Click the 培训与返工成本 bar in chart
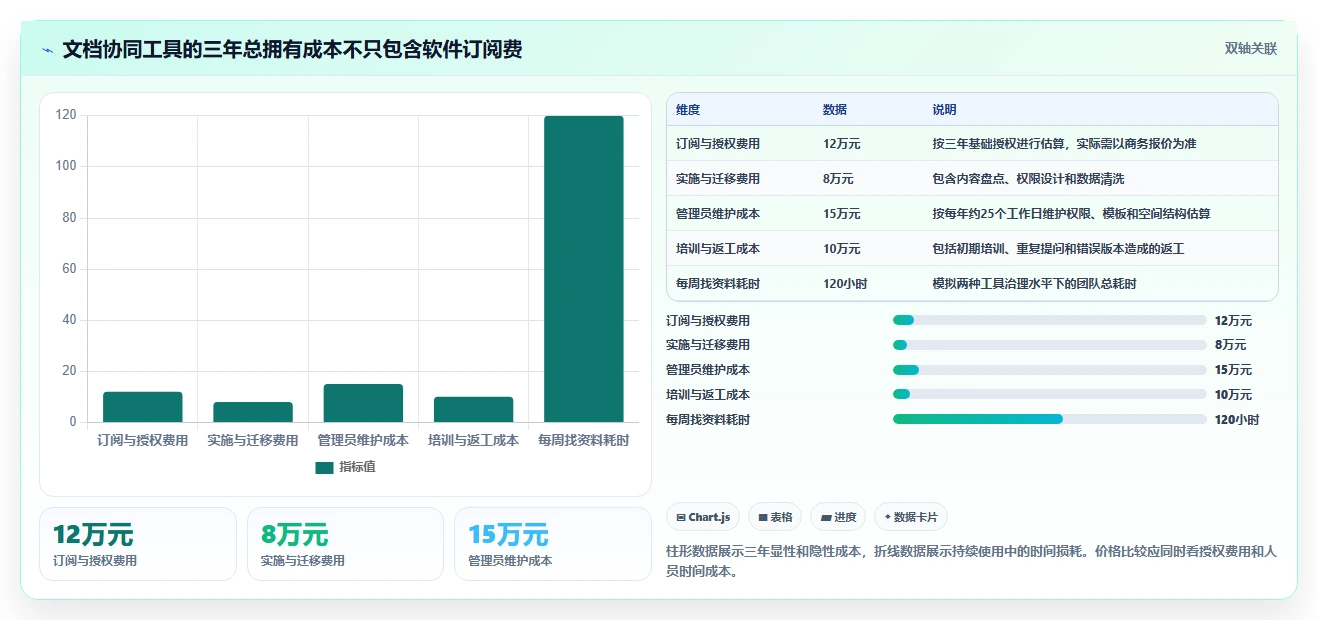 tap(473, 410)
